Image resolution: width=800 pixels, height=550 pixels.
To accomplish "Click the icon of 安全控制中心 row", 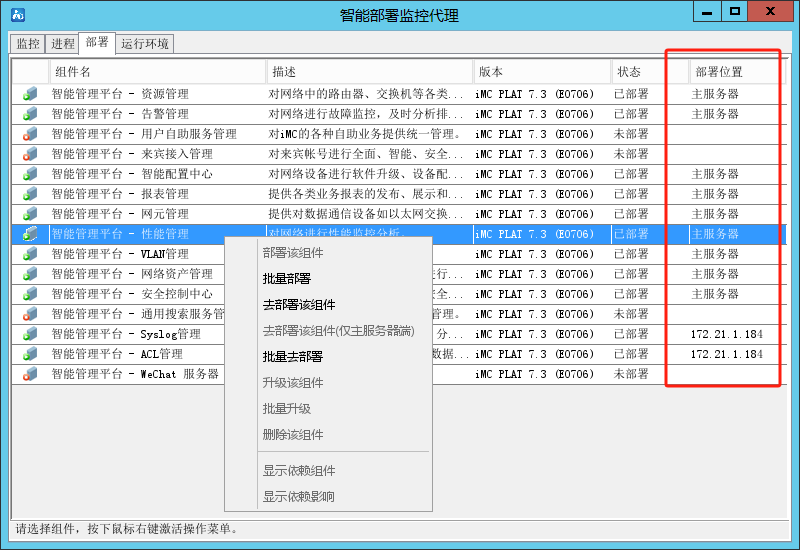I will point(30,294).
